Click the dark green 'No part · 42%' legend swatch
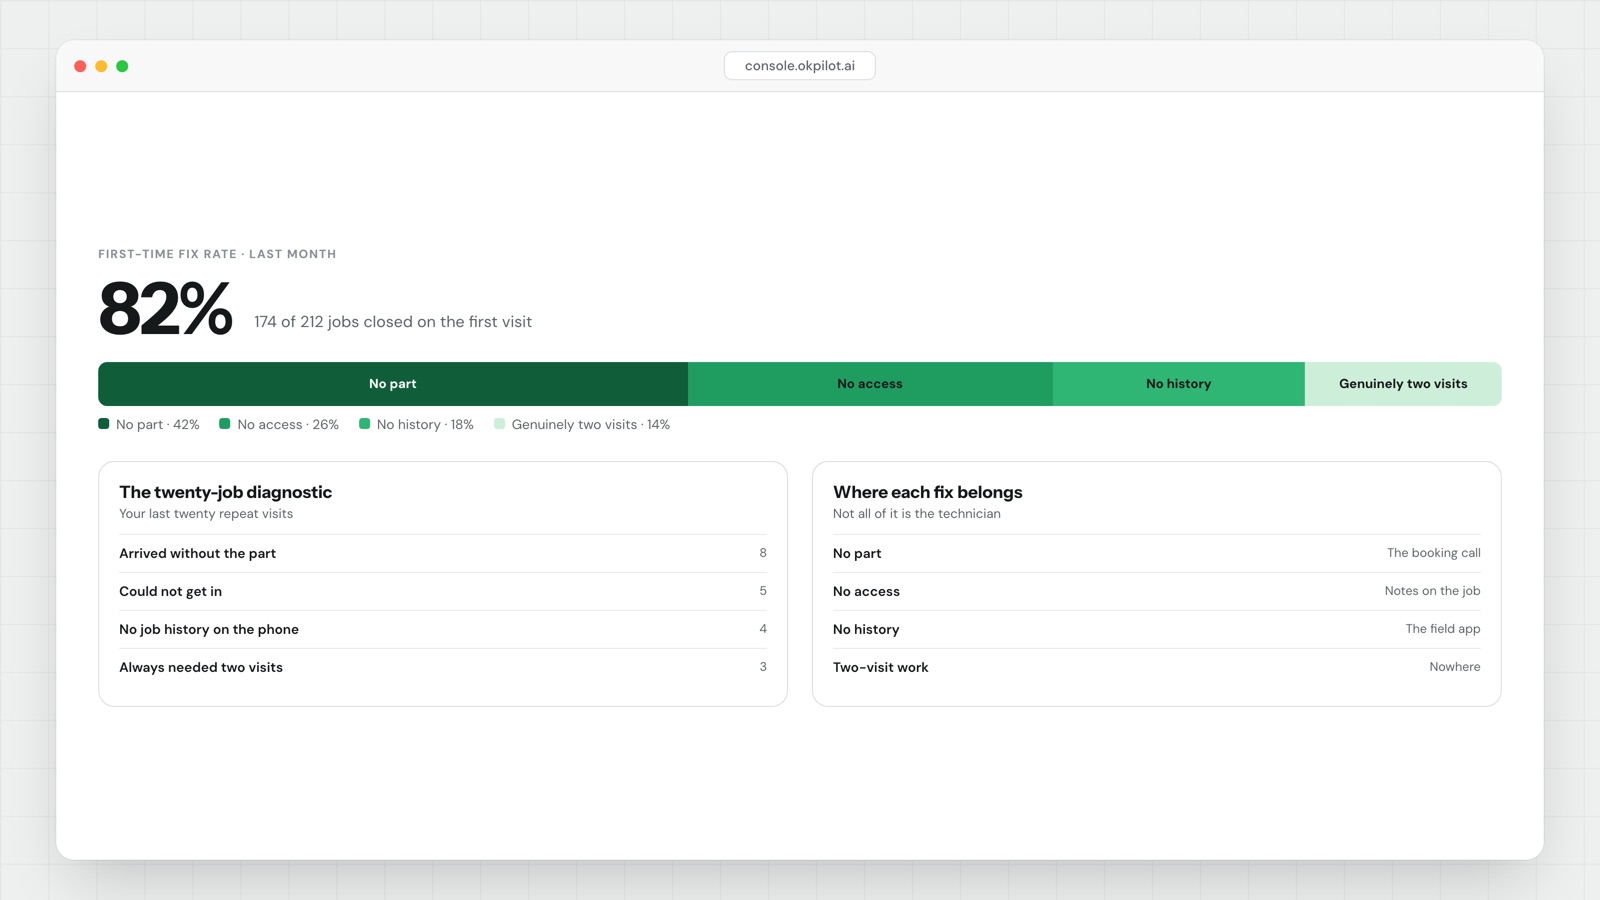The width and height of the screenshot is (1600, 900). tap(104, 424)
